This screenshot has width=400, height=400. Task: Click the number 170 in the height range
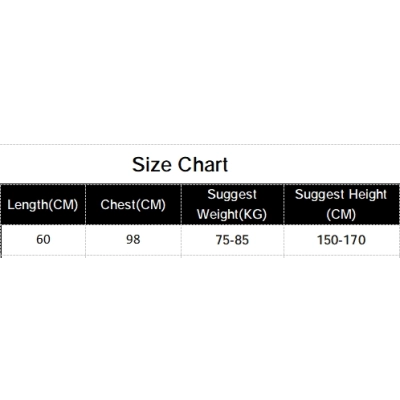pyautogui.click(x=354, y=240)
